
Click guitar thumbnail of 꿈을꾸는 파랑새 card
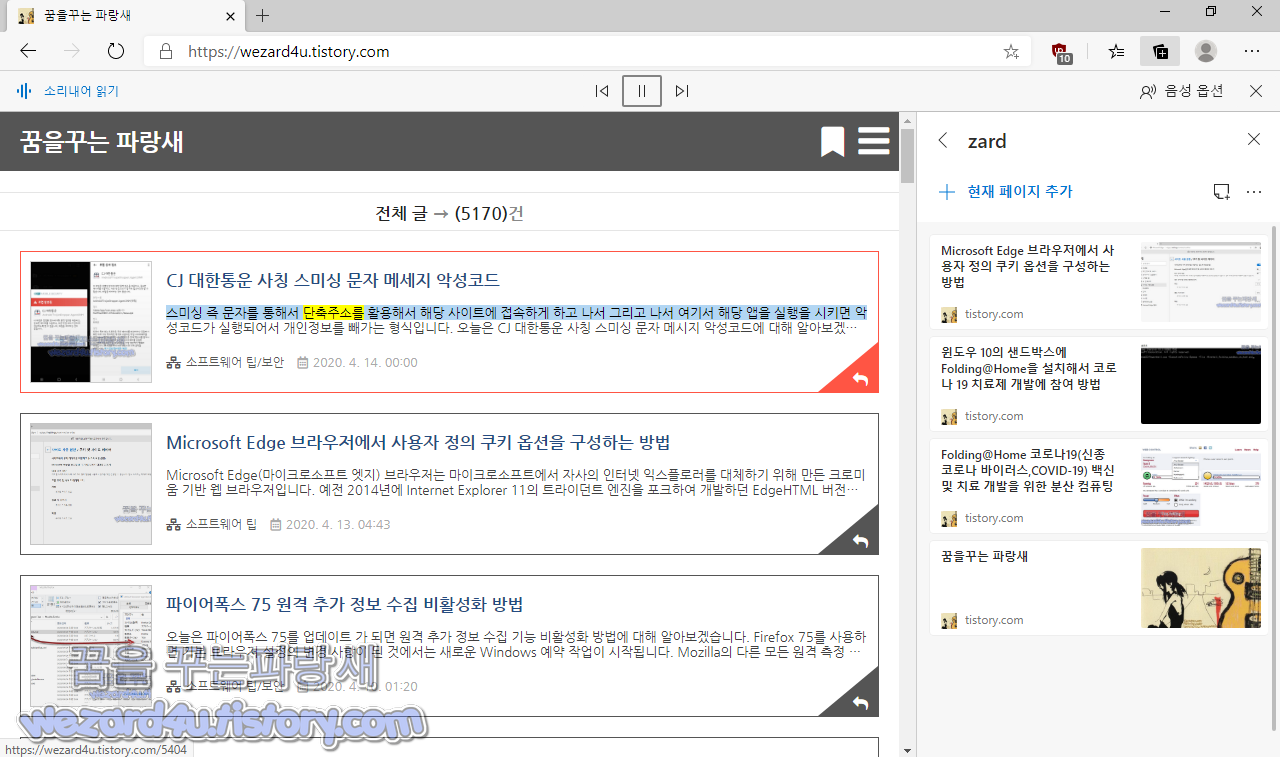click(x=1201, y=588)
